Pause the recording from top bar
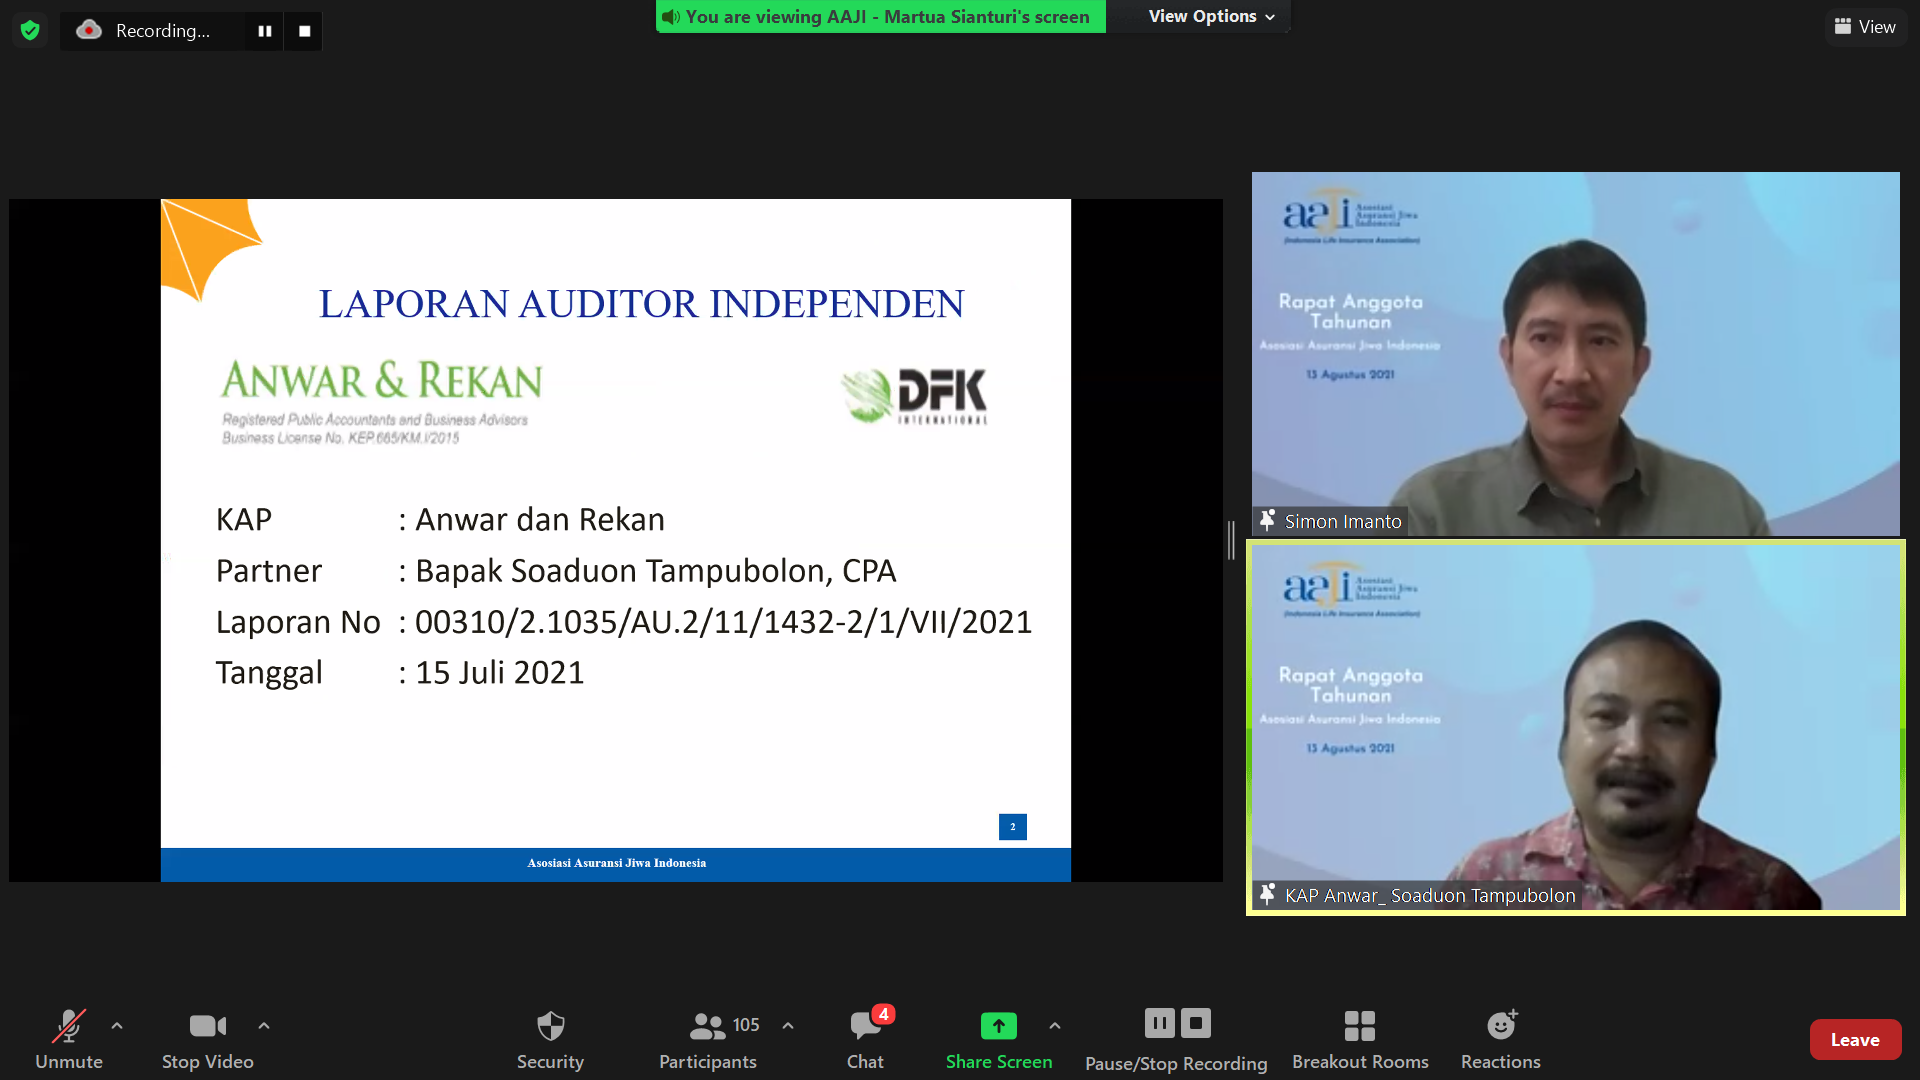 [x=264, y=31]
